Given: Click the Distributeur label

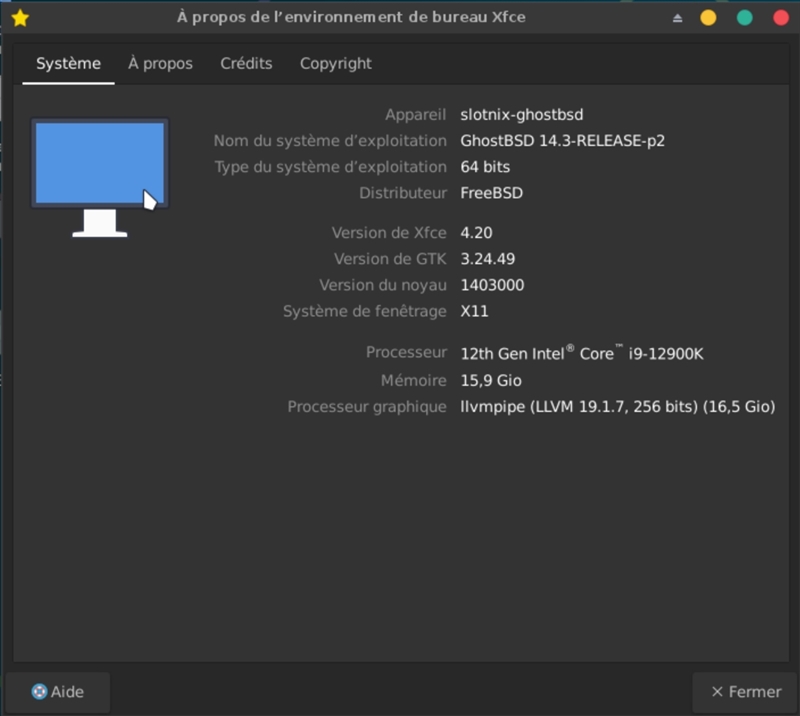Looking at the screenshot, I should [403, 193].
